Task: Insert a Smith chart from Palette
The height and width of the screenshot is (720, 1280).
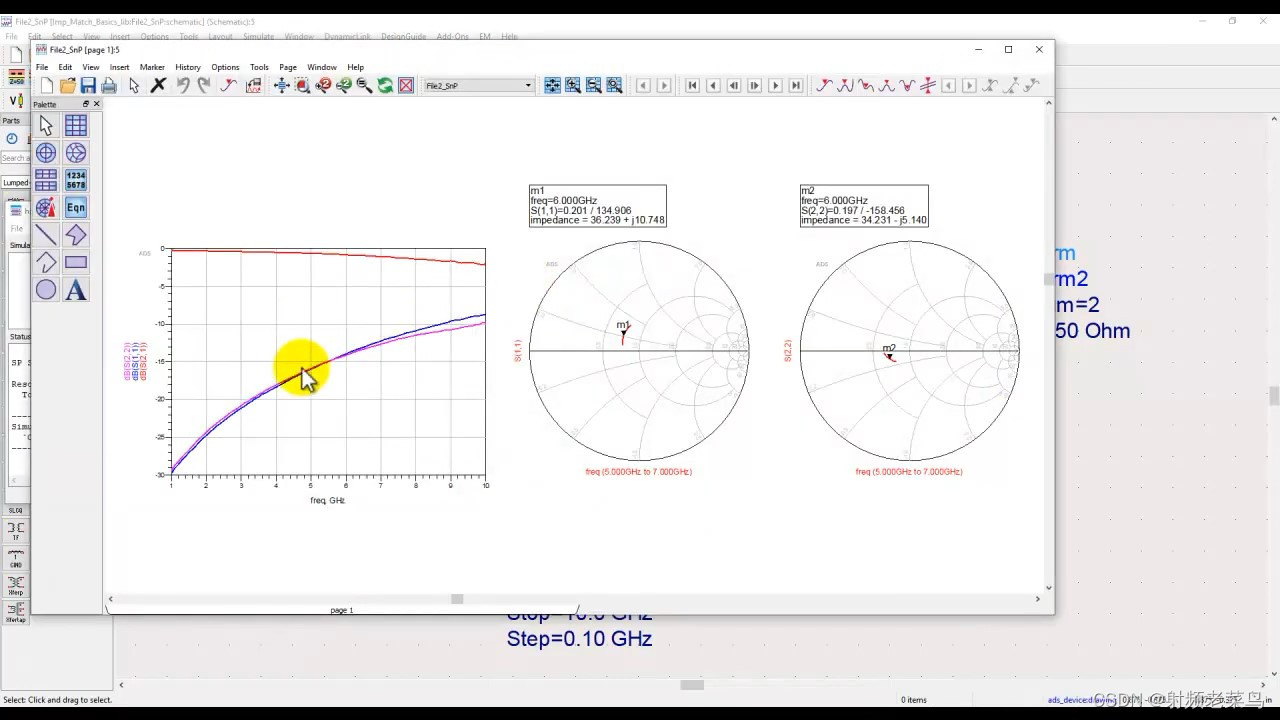Action: (x=76, y=153)
